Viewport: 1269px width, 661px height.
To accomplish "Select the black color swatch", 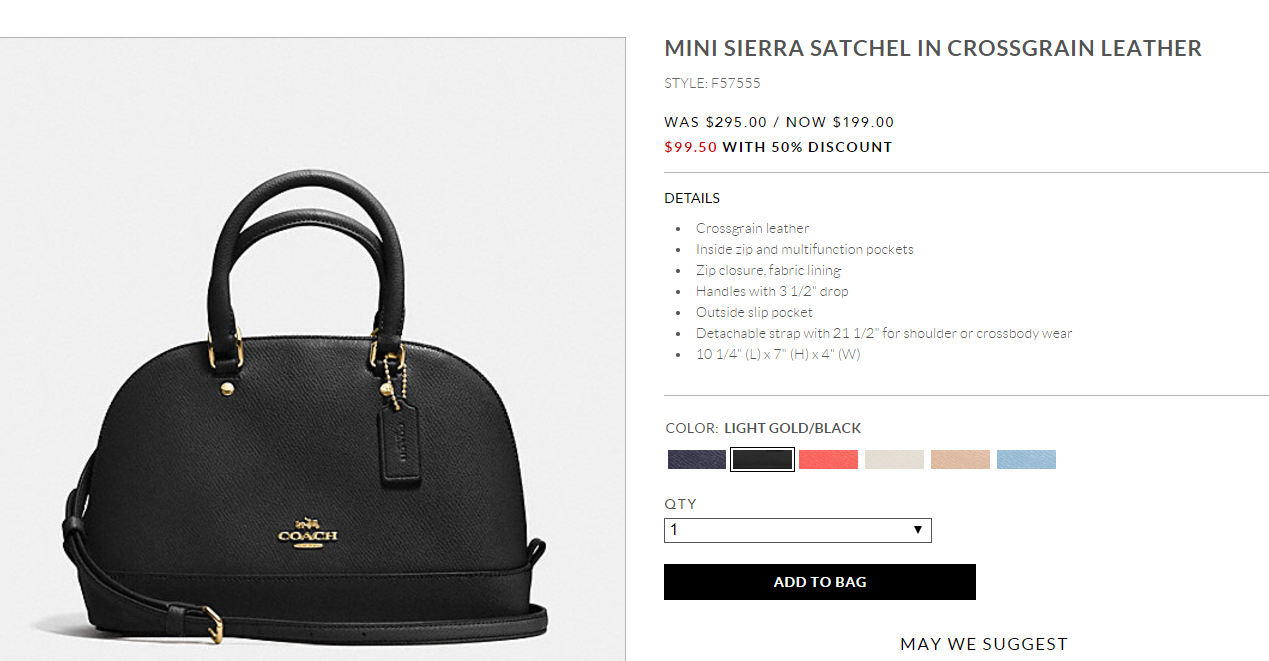I will pos(762,459).
